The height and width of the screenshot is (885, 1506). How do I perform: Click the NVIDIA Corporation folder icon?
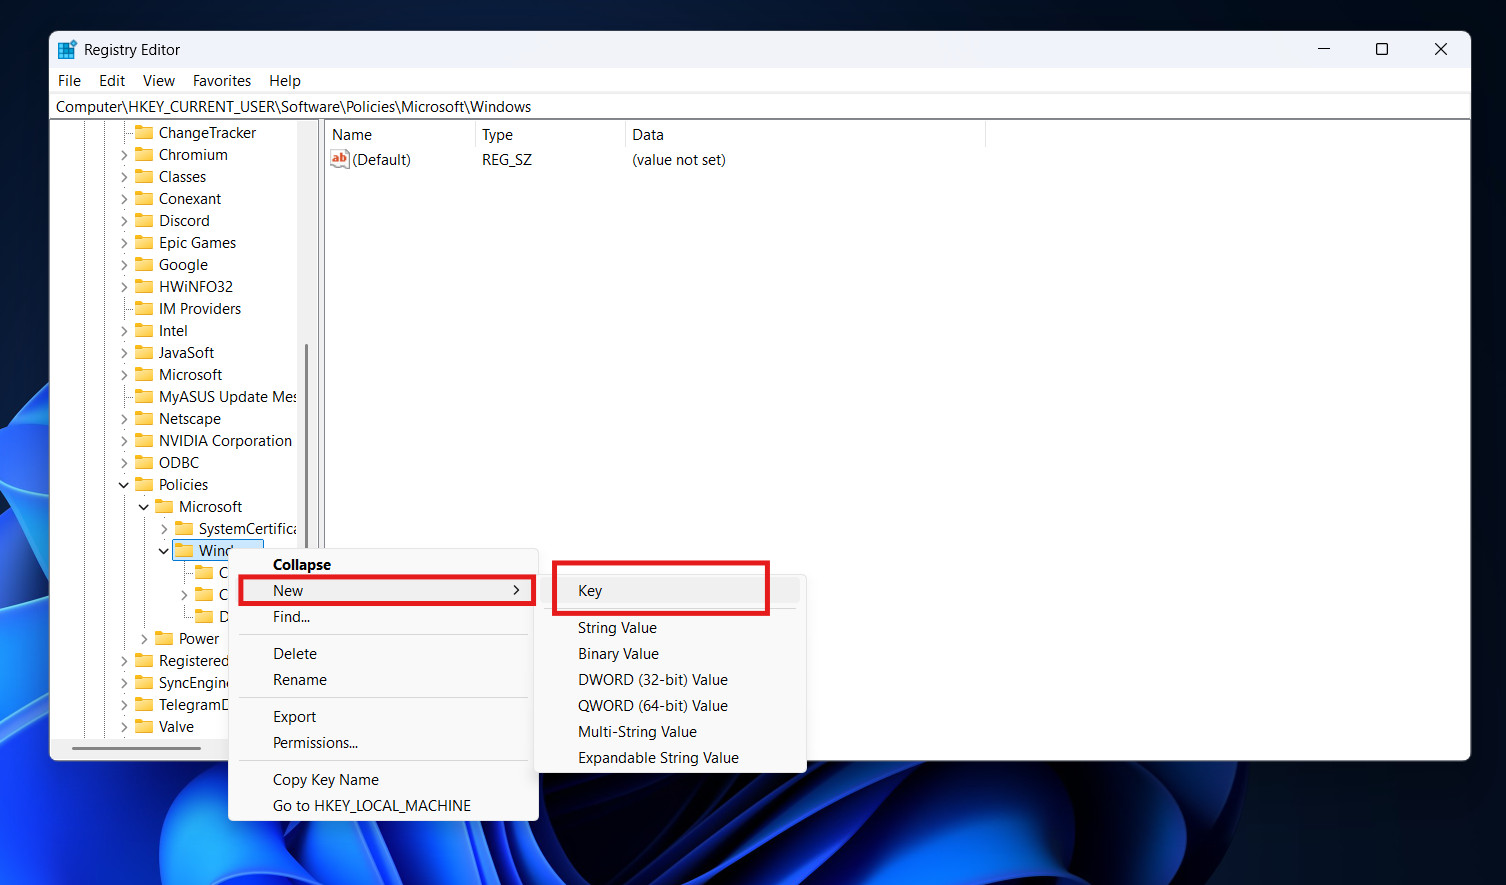point(144,441)
